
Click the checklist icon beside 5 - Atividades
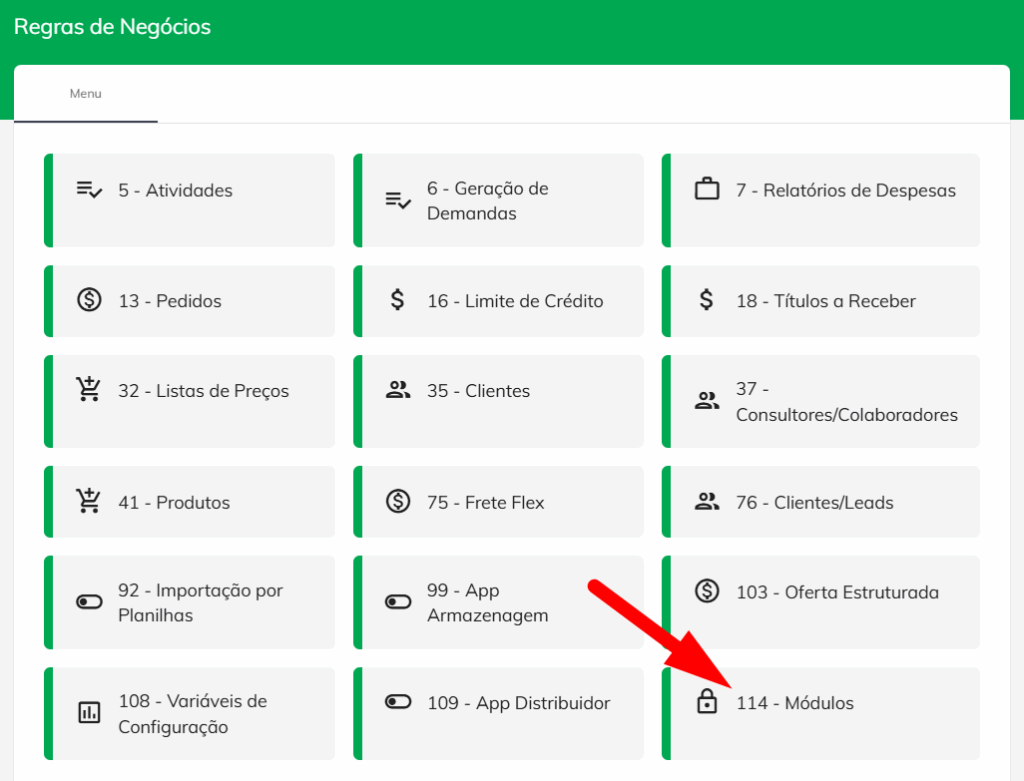[x=89, y=190]
